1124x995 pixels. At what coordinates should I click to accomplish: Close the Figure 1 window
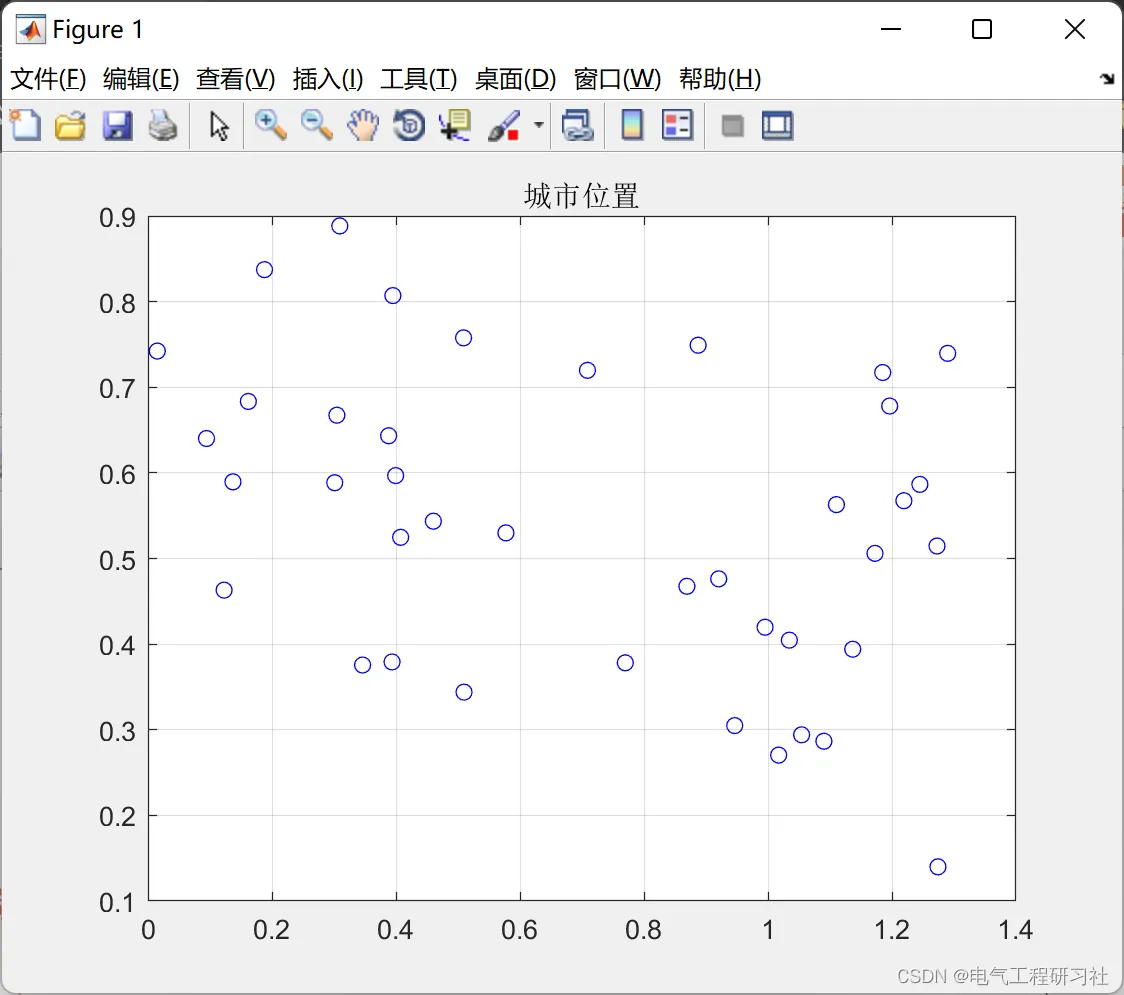point(1075,29)
